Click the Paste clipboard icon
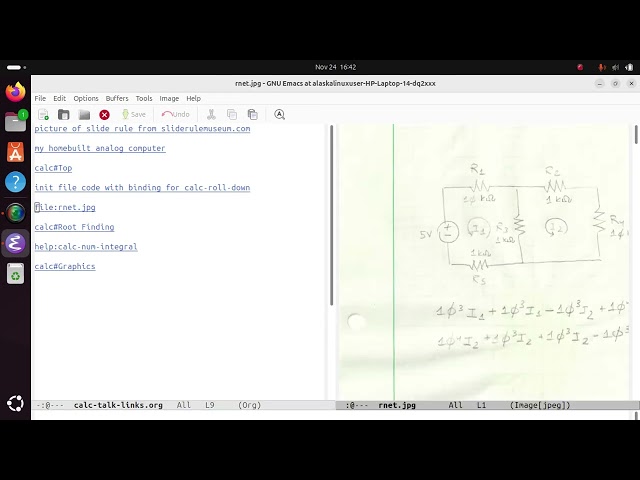The height and width of the screenshot is (480, 640). pyautogui.click(x=253, y=115)
